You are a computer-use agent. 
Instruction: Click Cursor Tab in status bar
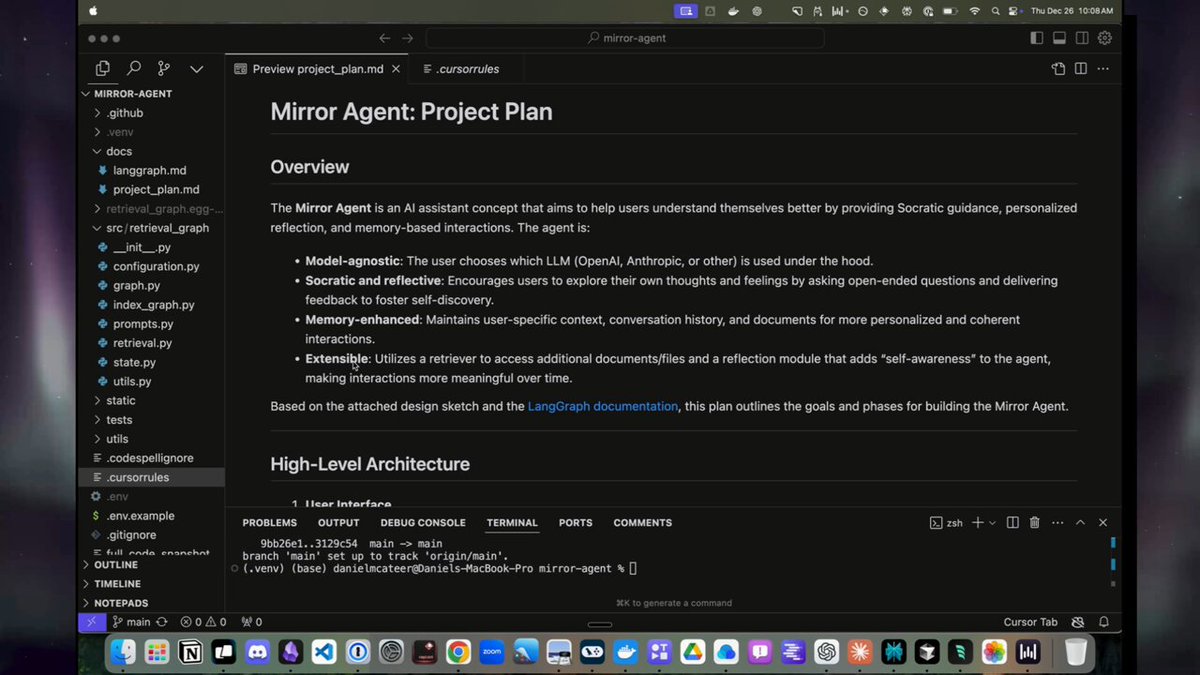point(1030,622)
